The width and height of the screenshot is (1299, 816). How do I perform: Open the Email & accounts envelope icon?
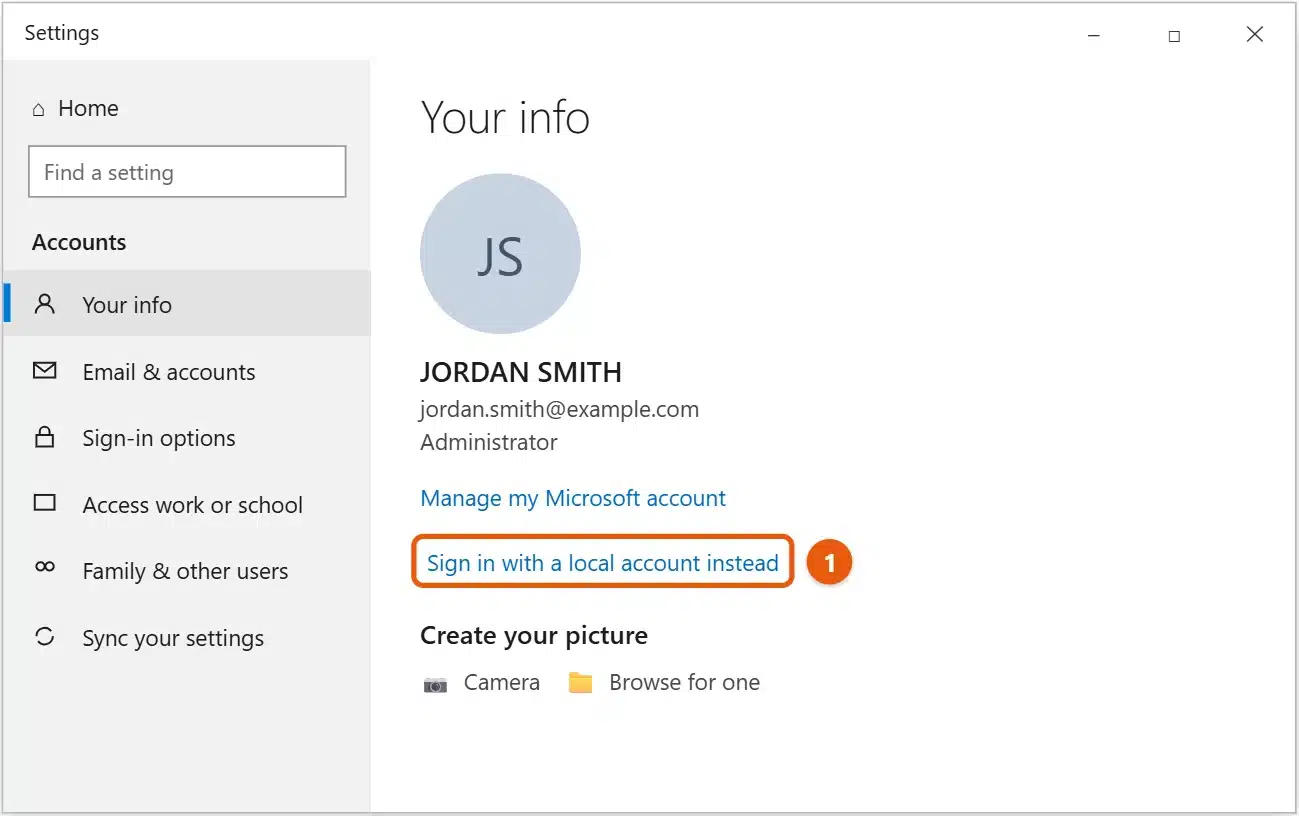(x=44, y=371)
